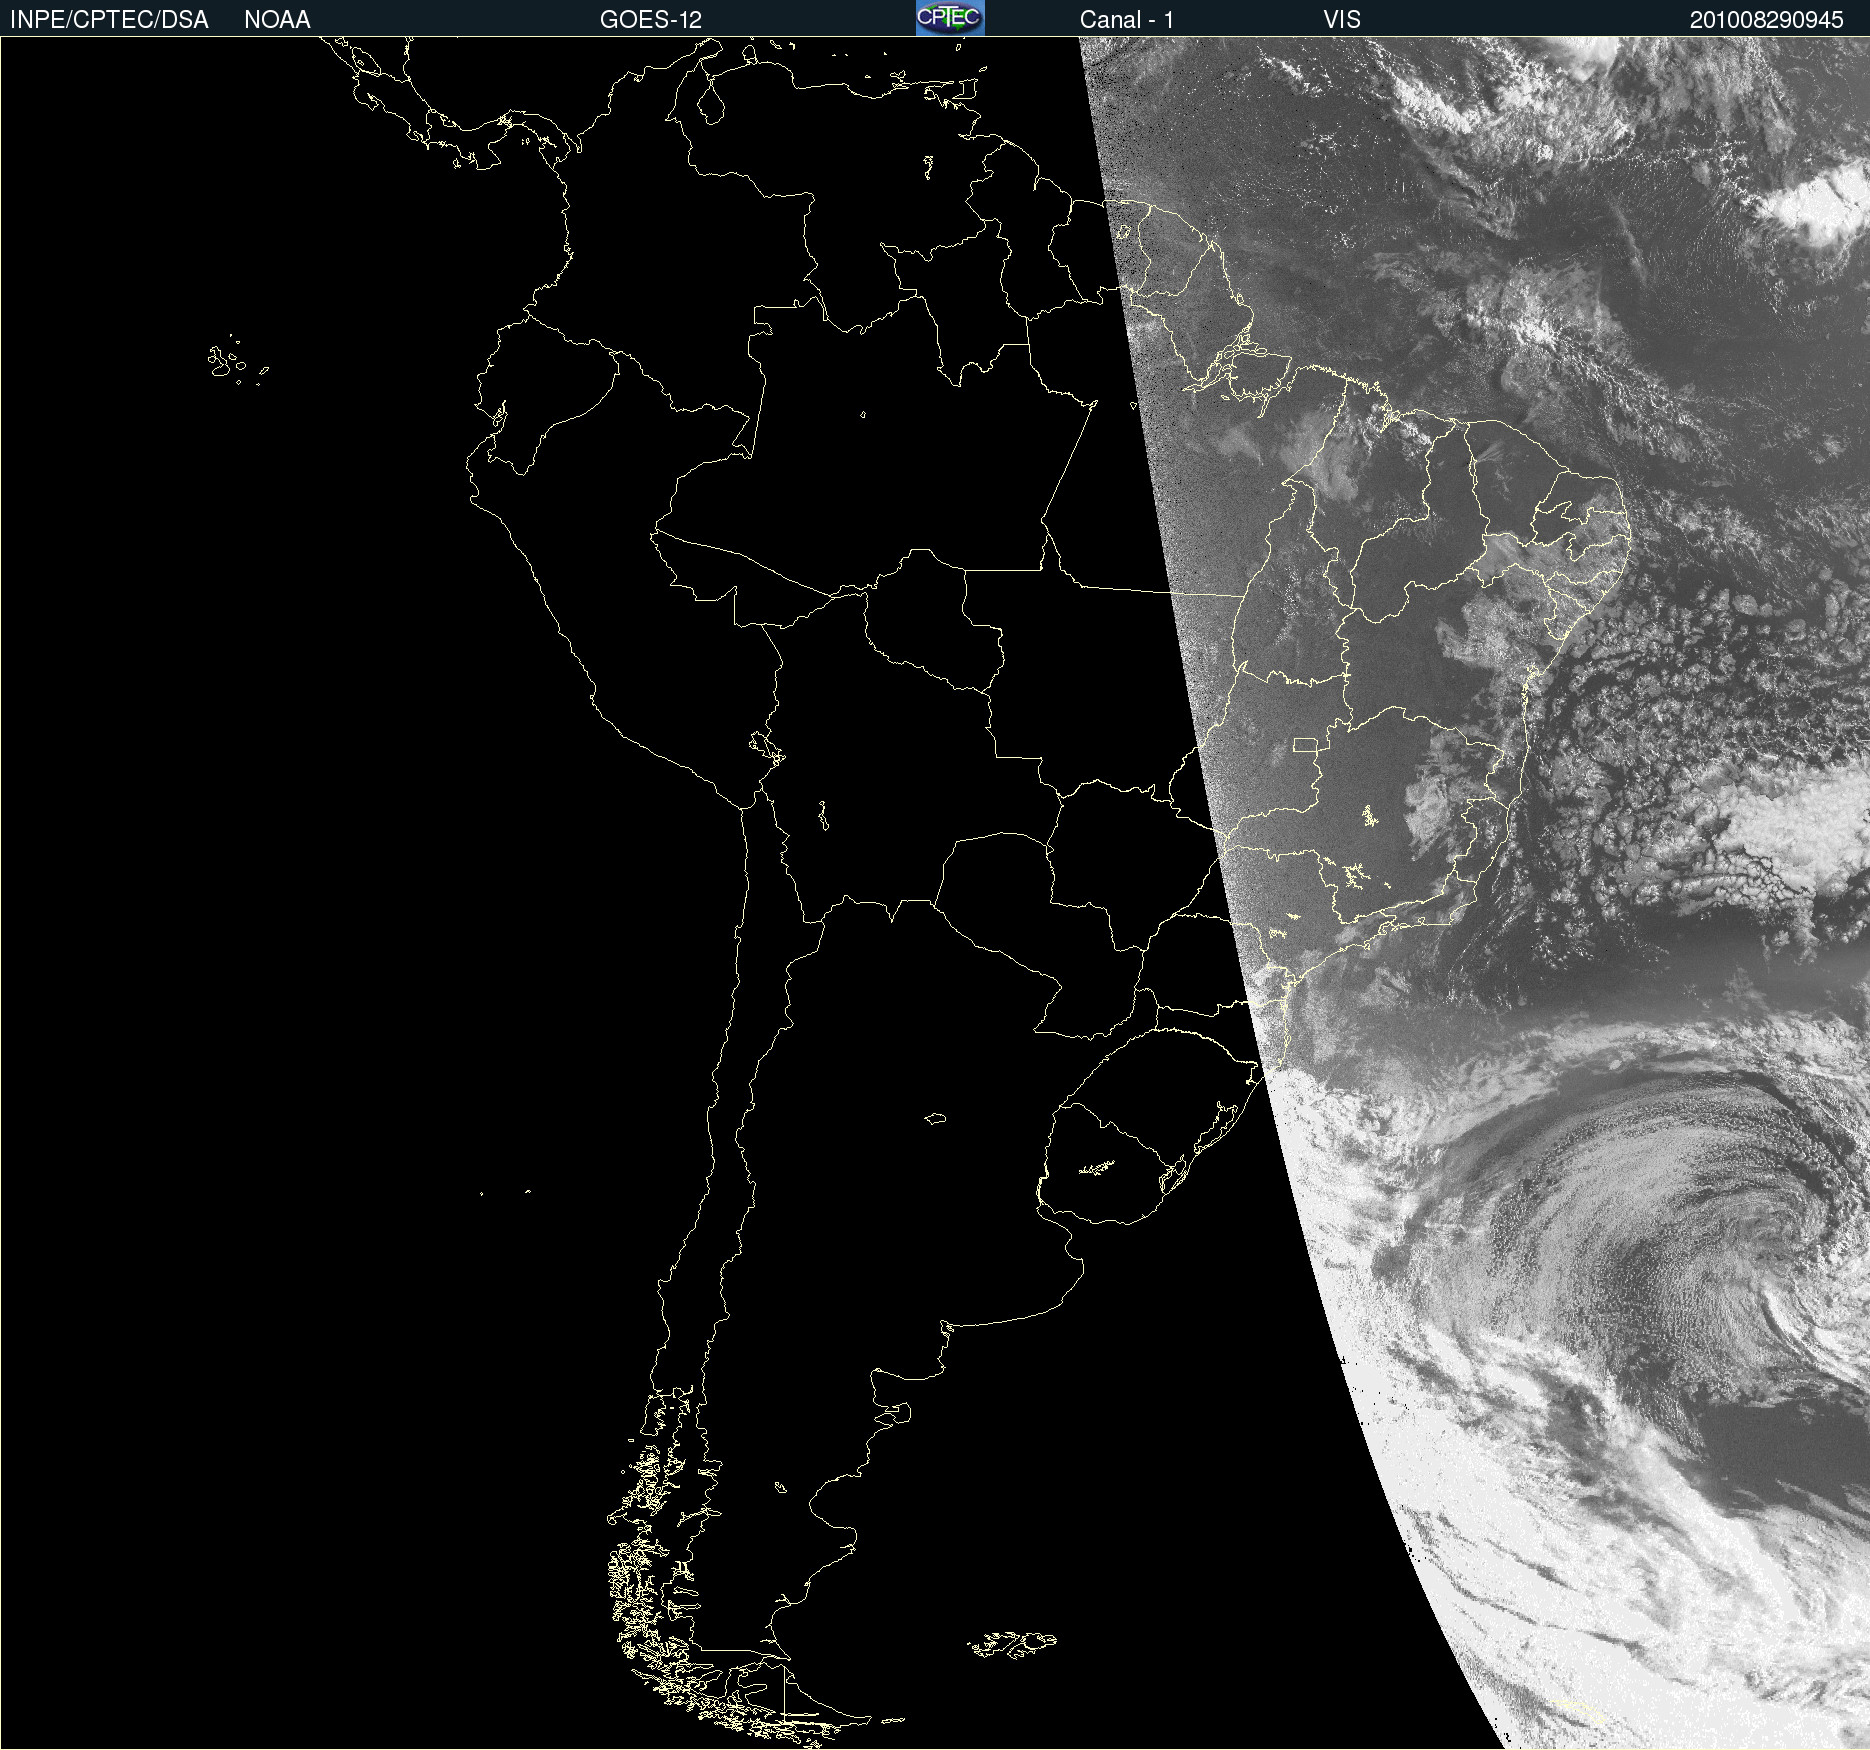This screenshot has height=1750, width=1870.
Task: Click the VIS channel label
Action: pyautogui.click(x=1342, y=20)
